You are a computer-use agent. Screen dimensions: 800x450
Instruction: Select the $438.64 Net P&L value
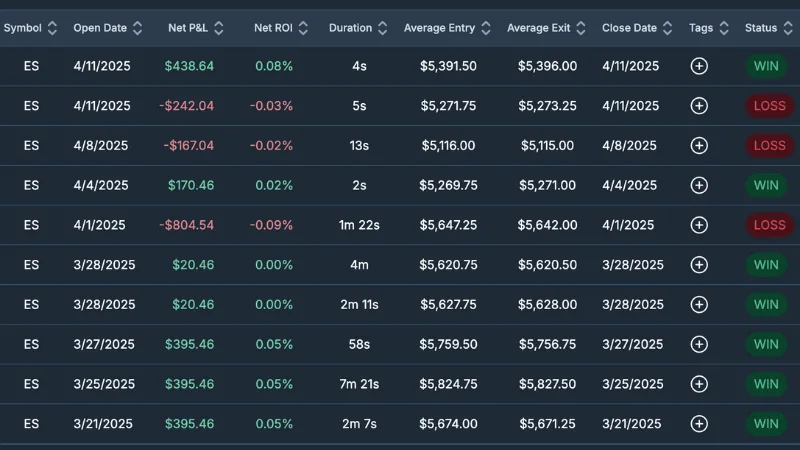(x=189, y=66)
